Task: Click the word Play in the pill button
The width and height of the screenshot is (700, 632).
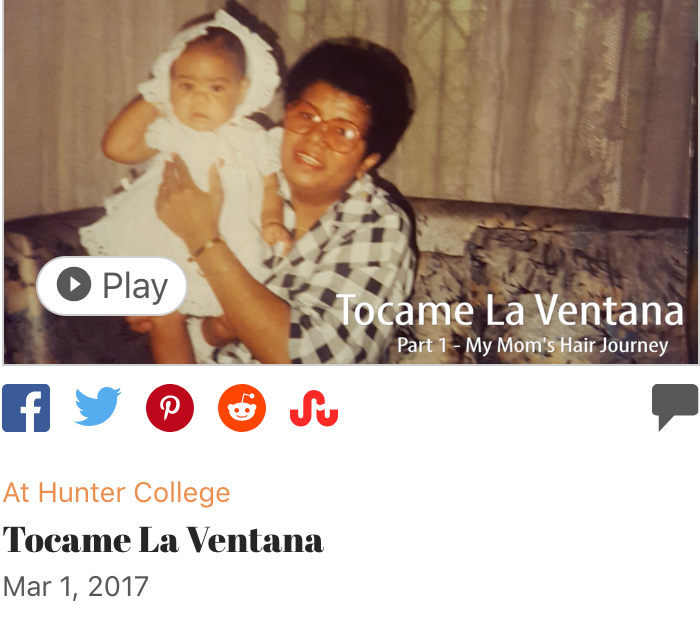Action: coord(135,287)
